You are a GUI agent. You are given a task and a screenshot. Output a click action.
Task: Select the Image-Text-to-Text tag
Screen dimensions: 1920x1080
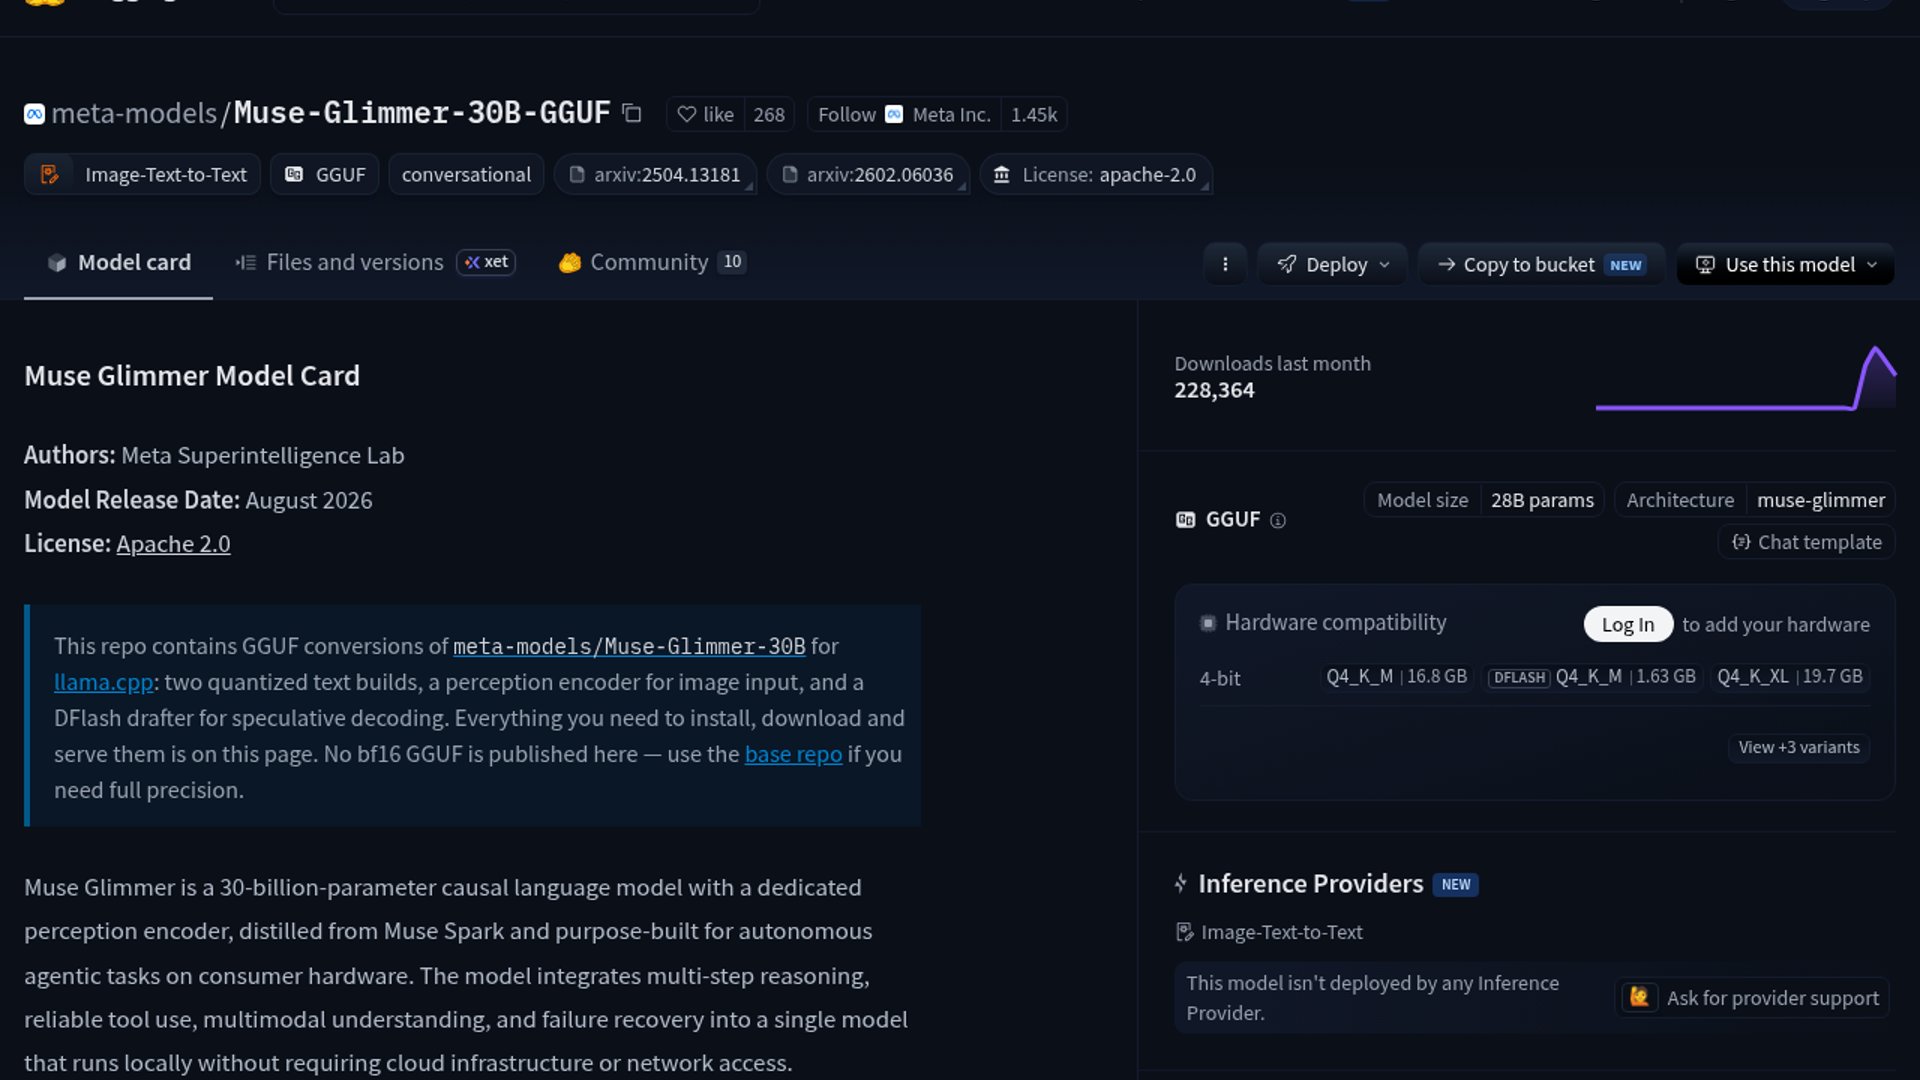(142, 174)
